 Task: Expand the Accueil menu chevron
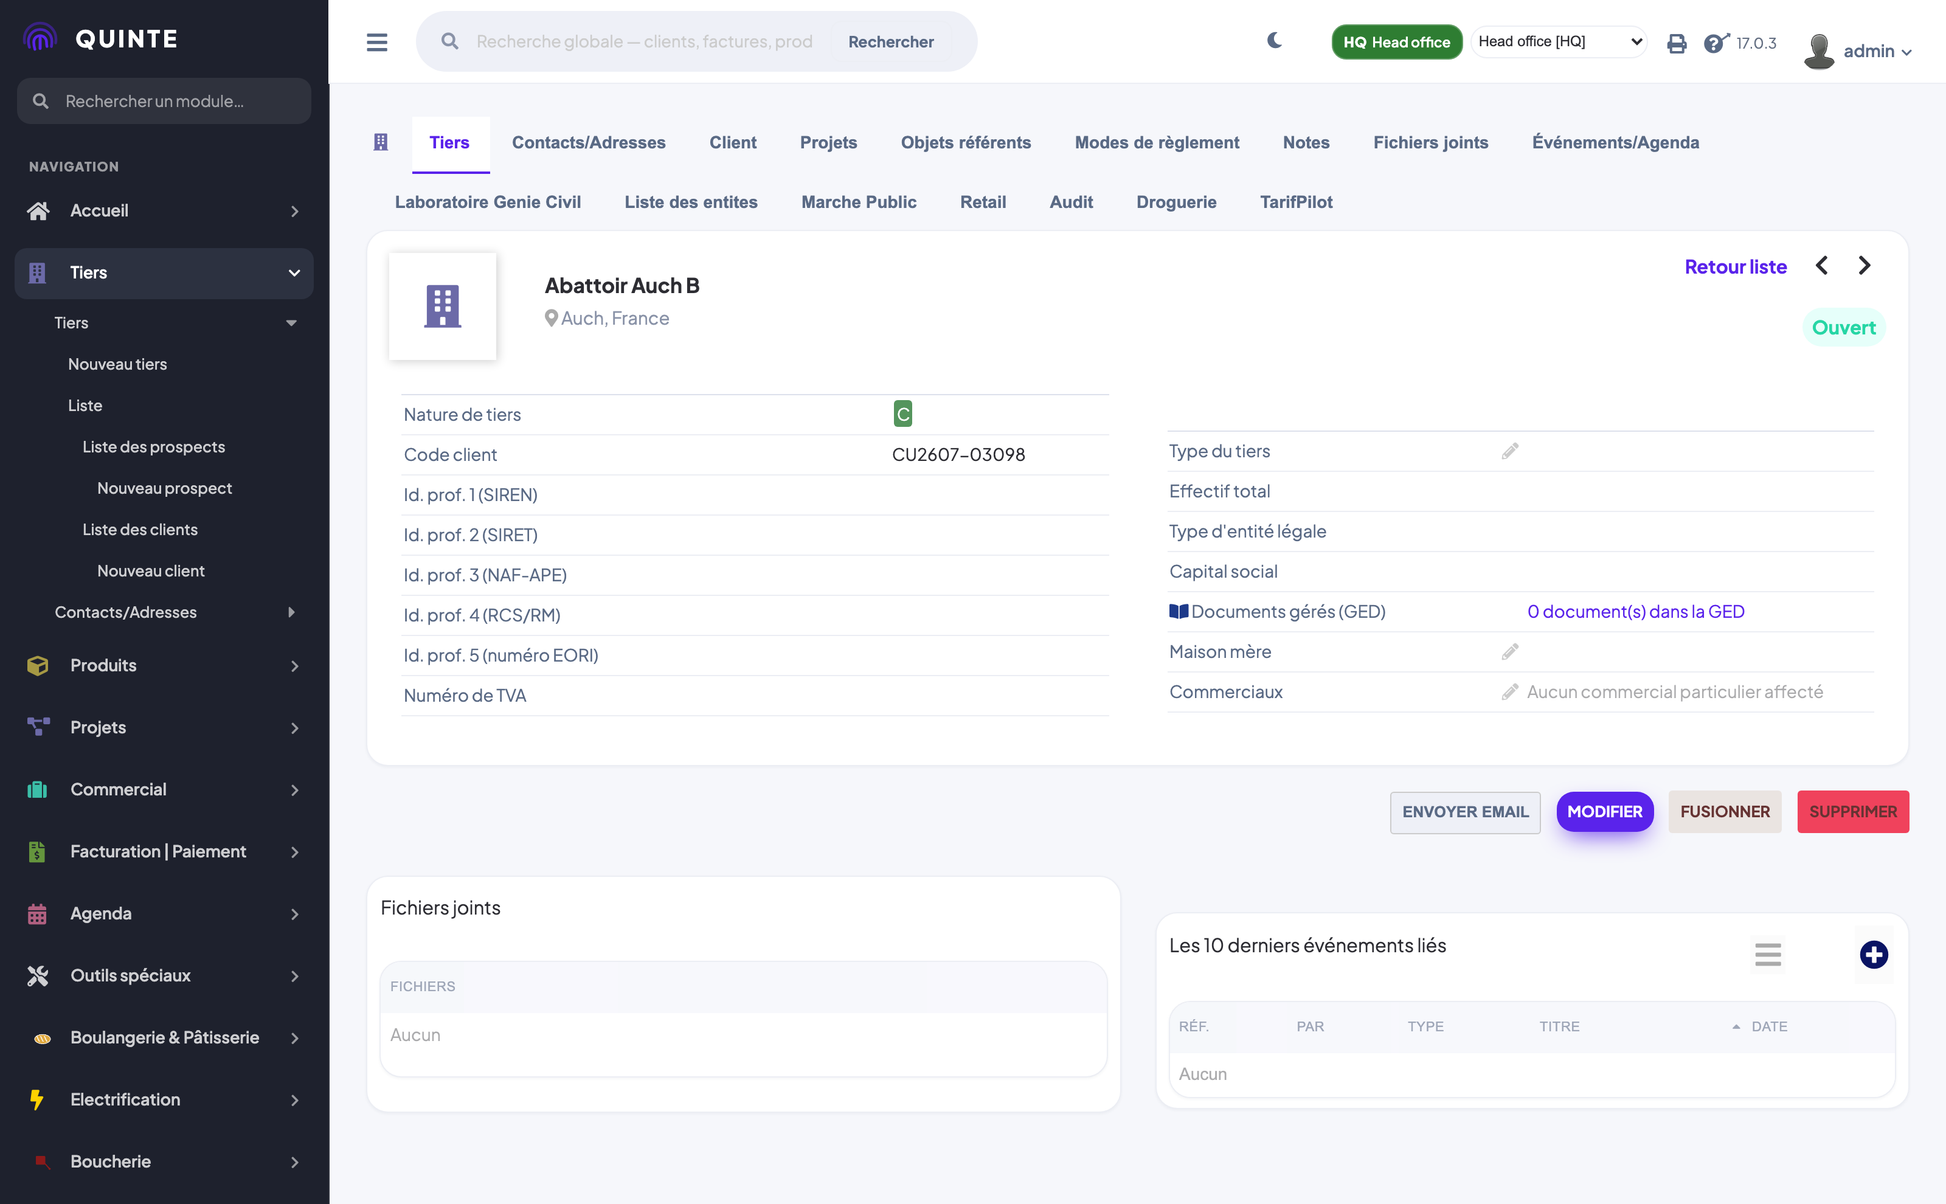(x=294, y=211)
